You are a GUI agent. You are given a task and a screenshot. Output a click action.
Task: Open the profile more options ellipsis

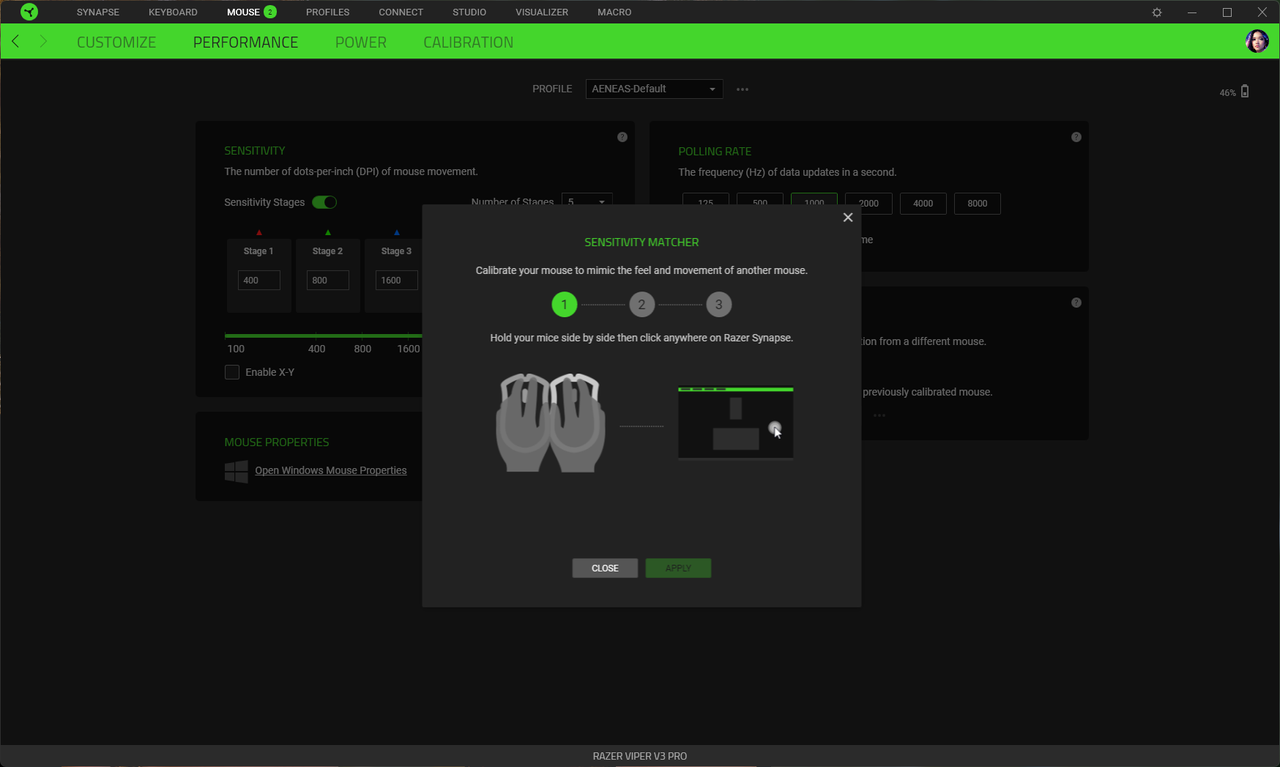click(742, 89)
